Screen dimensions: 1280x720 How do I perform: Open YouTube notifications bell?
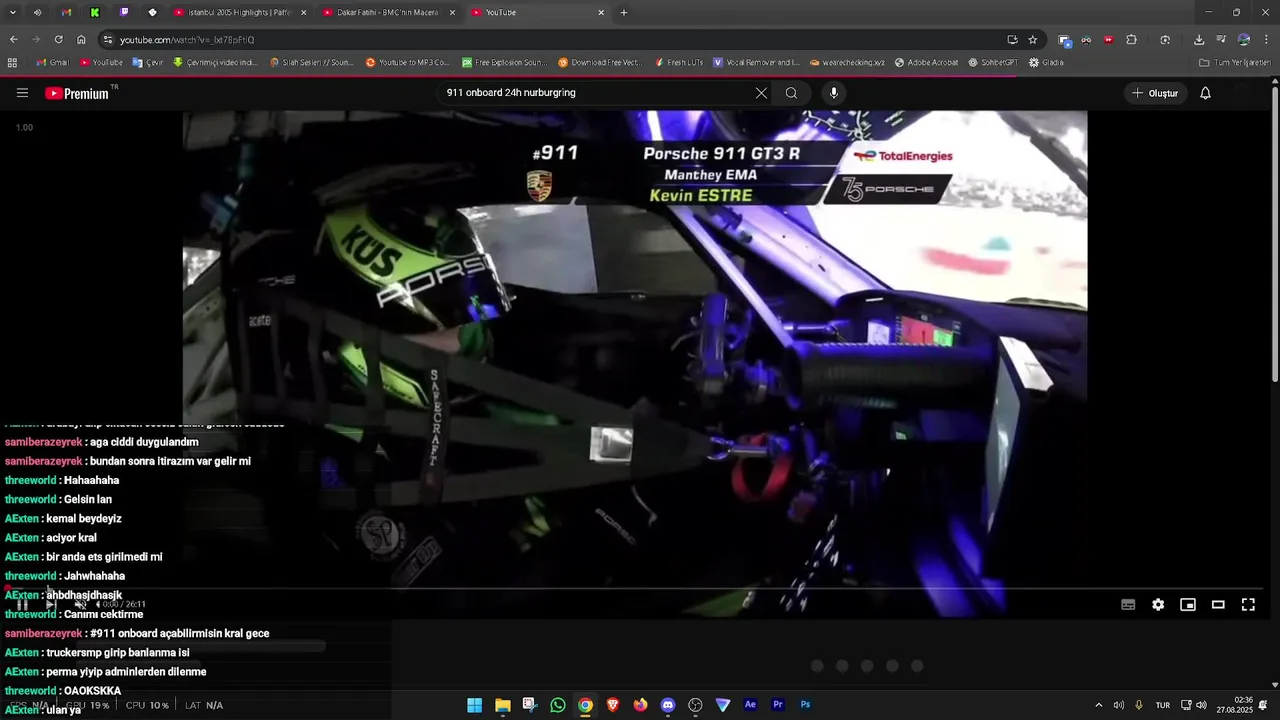[1205, 93]
